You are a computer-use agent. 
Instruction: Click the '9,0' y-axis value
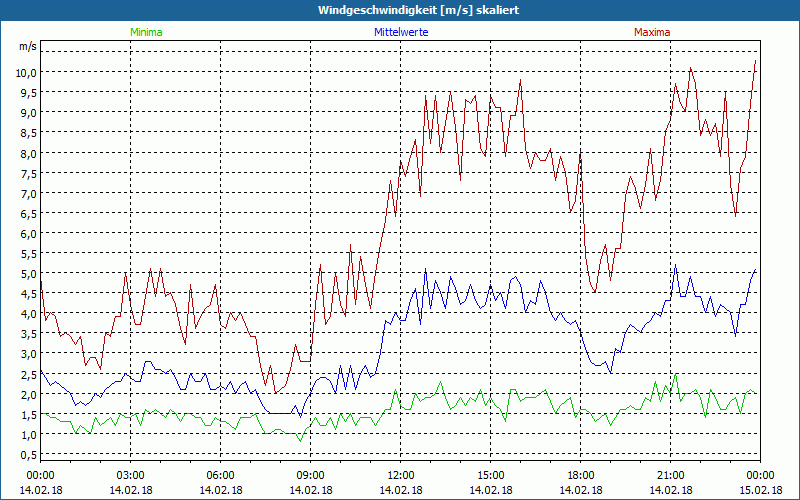(x=28, y=113)
